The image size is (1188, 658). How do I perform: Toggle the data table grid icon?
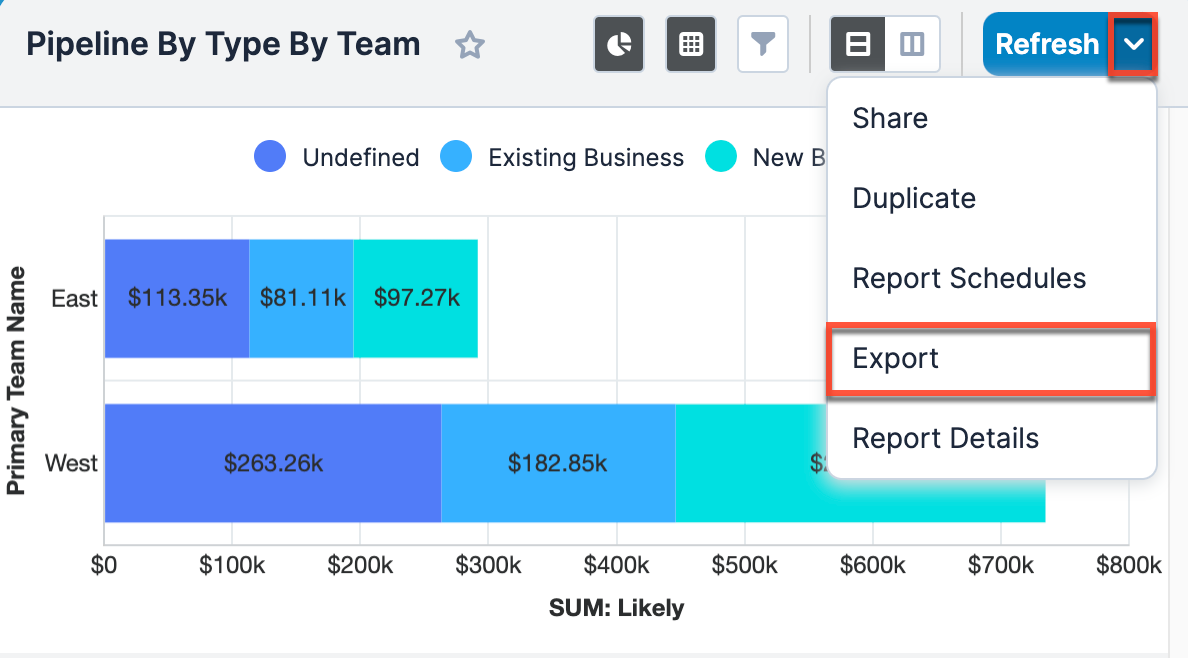691,45
